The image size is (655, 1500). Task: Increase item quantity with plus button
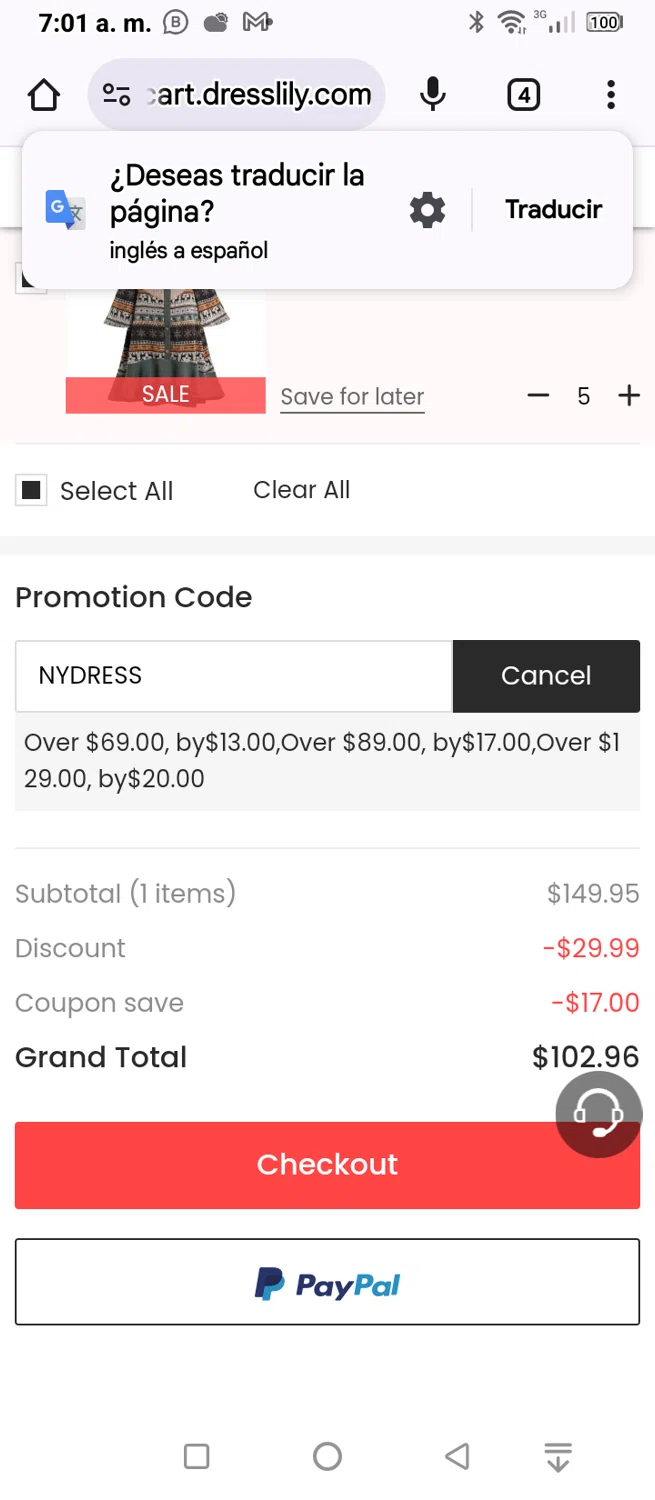[629, 396]
